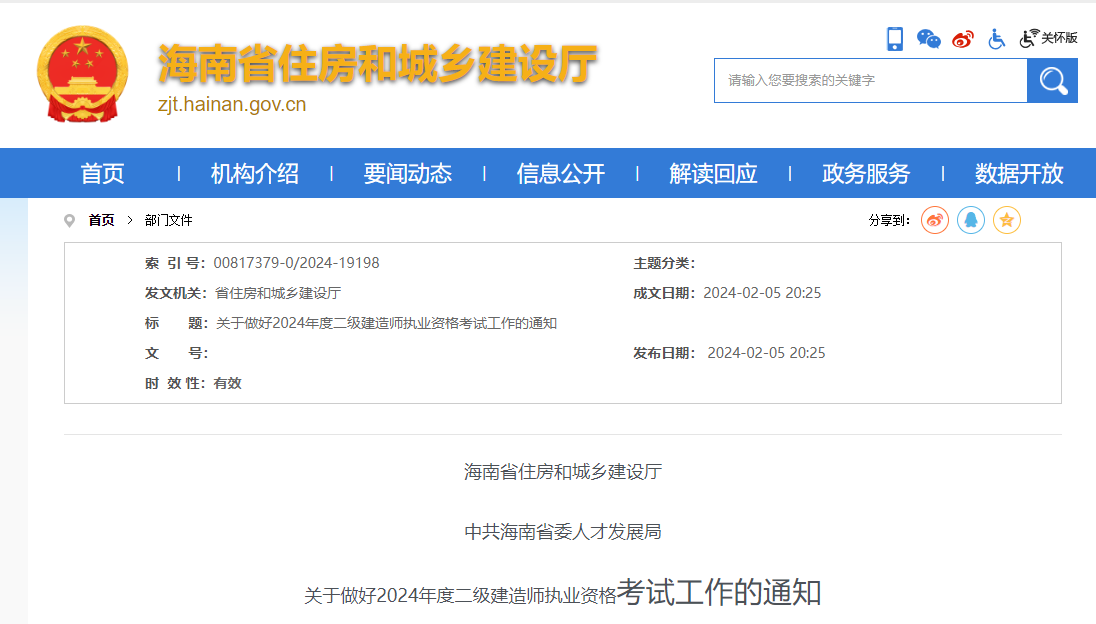Screen dimensions: 1096x624
Task: Select 信息公开 in the navigation bar
Action: pyautogui.click(x=561, y=173)
